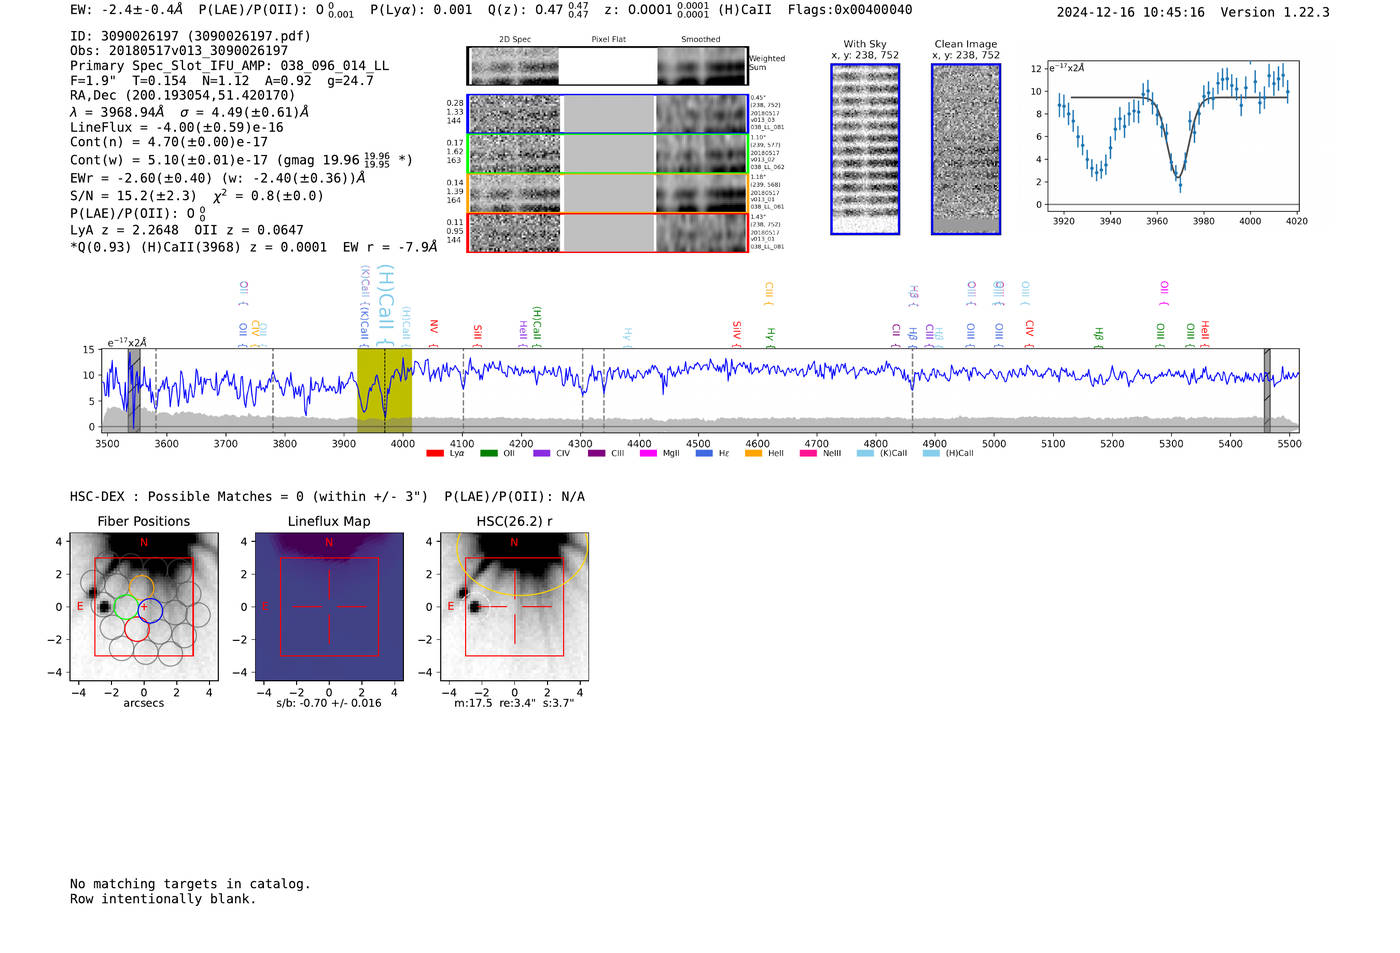Open the Lineflux Map image

pyautogui.click(x=329, y=606)
